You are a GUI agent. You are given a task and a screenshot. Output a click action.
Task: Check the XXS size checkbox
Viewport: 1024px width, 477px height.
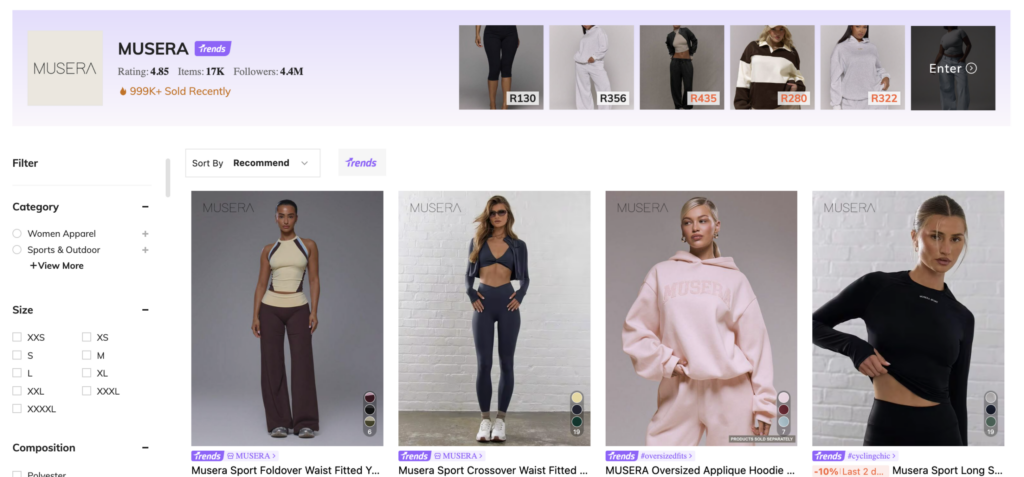click(17, 337)
